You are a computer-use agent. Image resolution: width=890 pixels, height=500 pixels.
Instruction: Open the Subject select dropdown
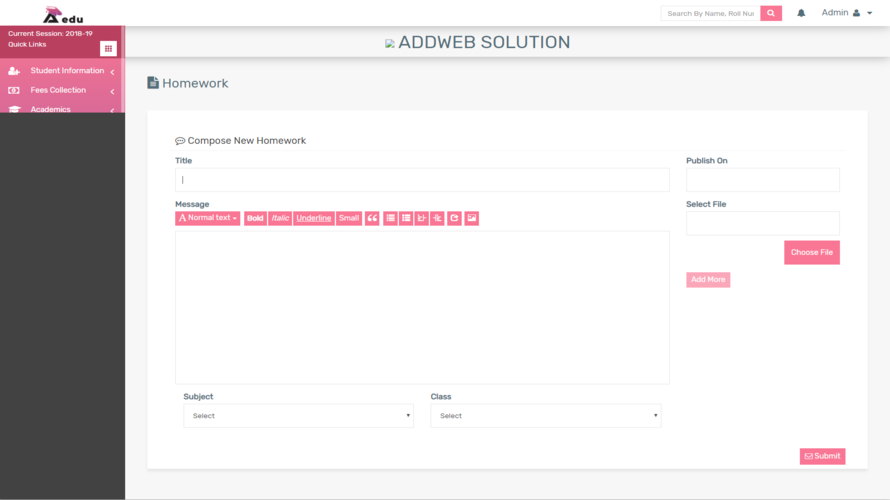coord(299,416)
